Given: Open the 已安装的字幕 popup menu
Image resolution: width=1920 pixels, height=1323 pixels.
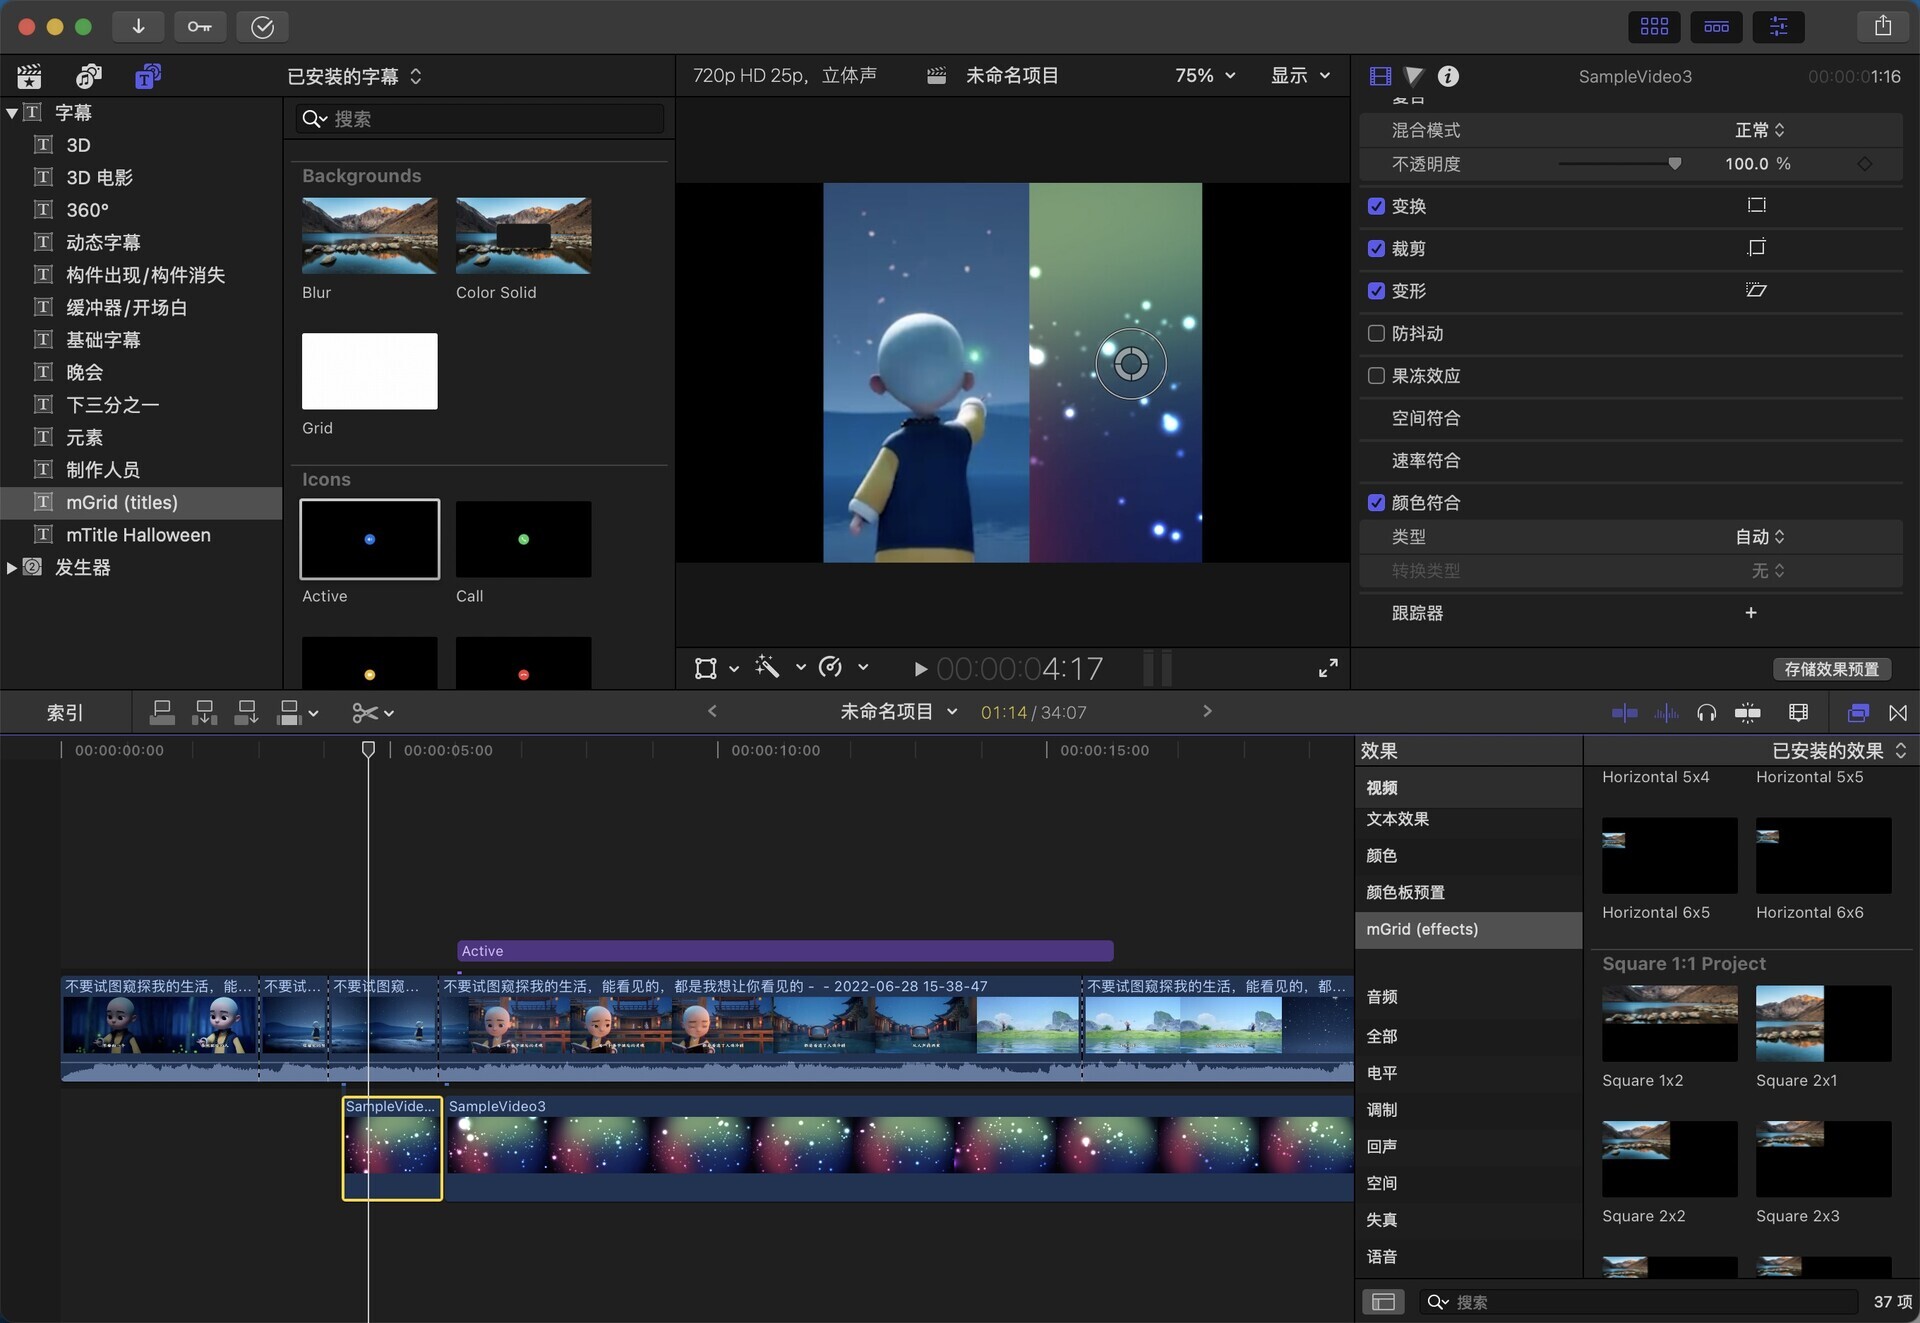Looking at the screenshot, I should 354,76.
